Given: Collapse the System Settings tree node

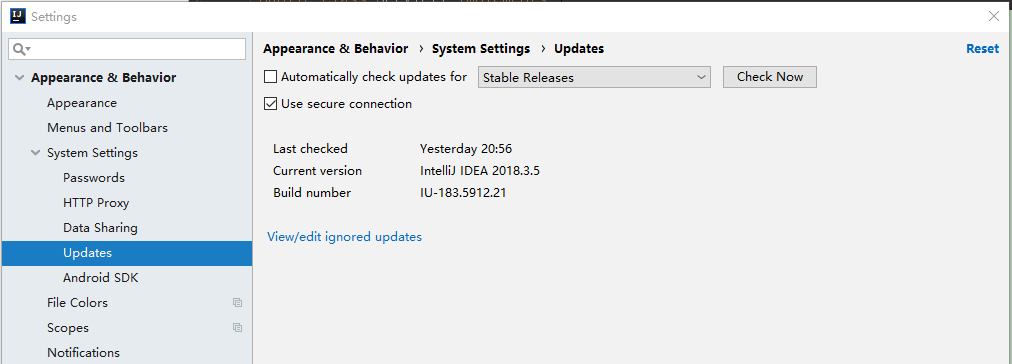Looking at the screenshot, I should (x=35, y=153).
